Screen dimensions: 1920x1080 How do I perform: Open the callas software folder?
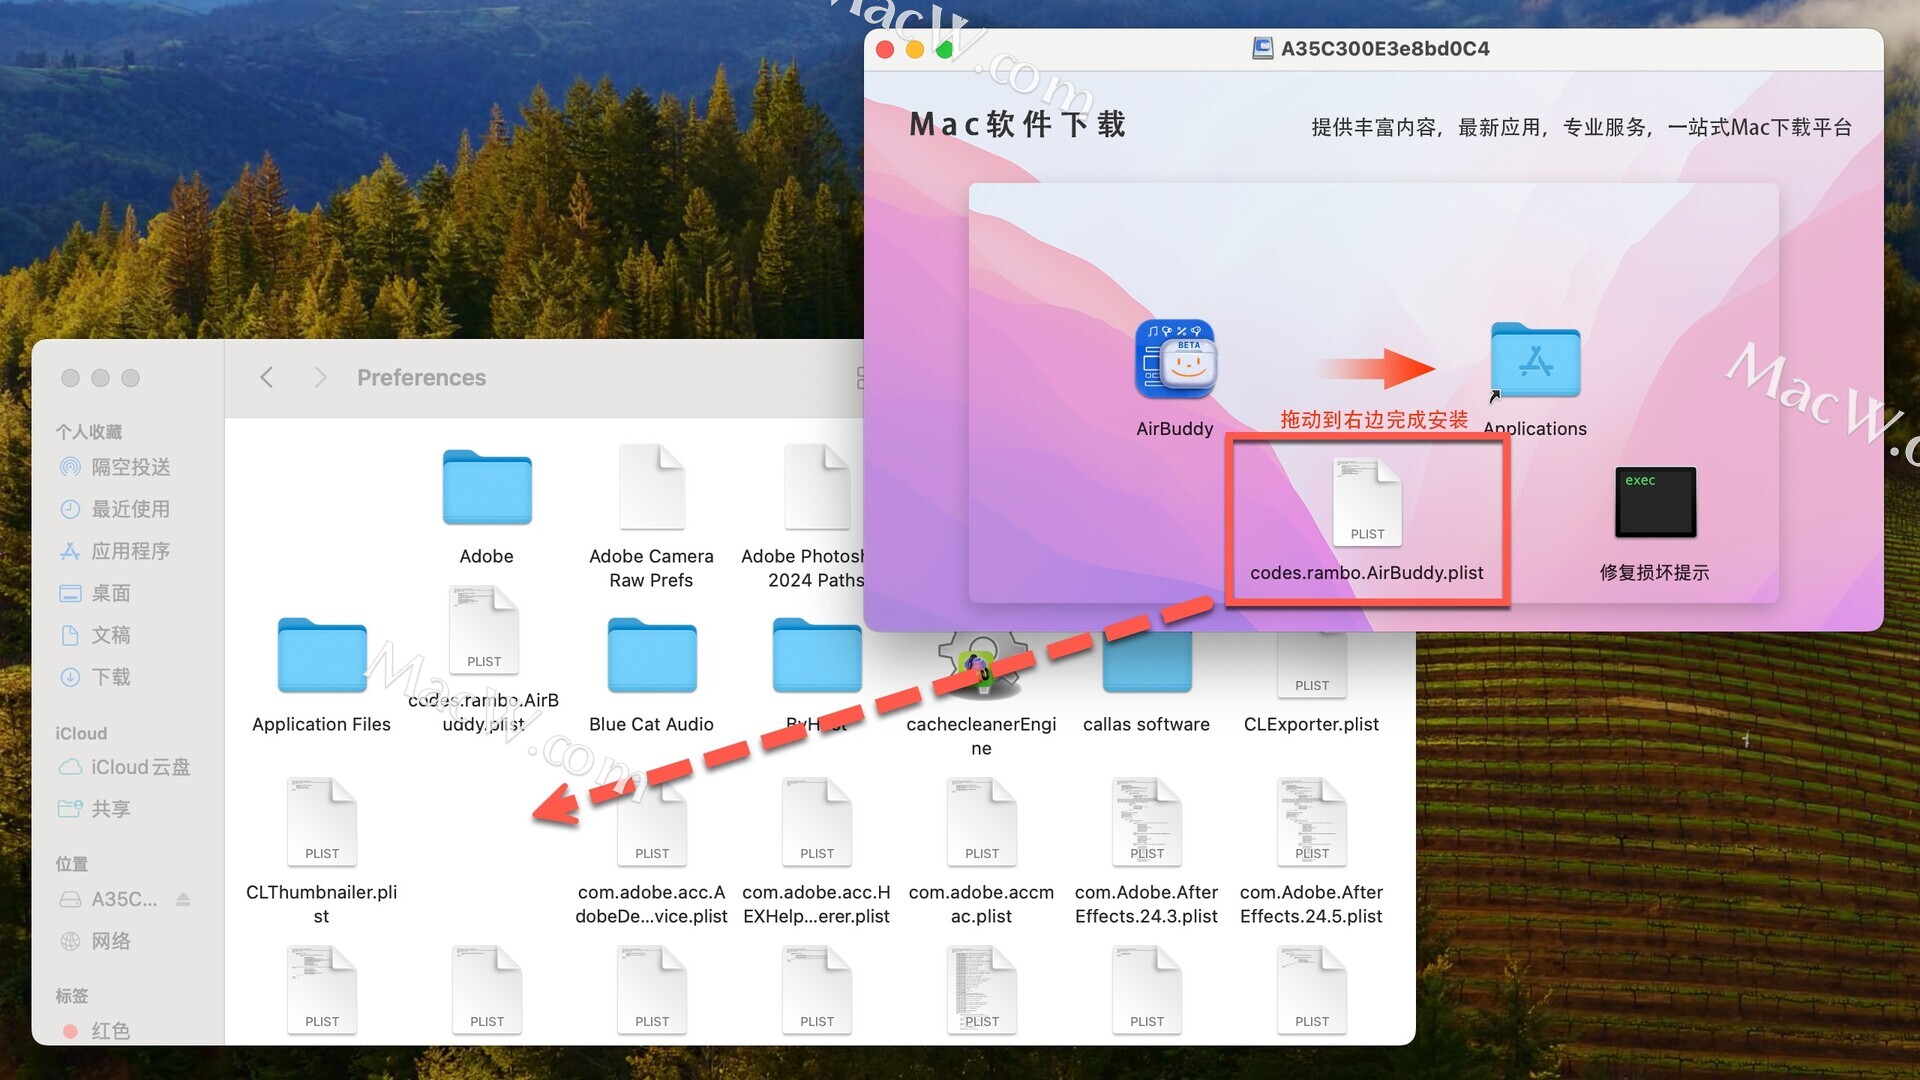[1147, 662]
